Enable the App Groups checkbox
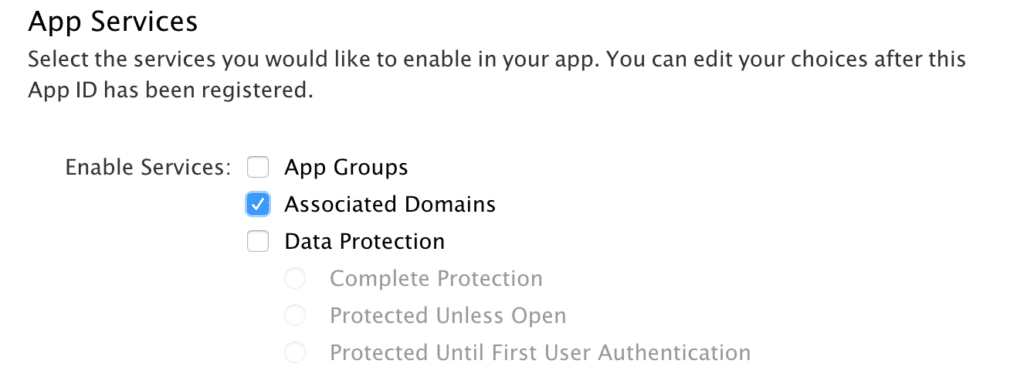Image resolution: width=1024 pixels, height=391 pixels. pos(258,168)
